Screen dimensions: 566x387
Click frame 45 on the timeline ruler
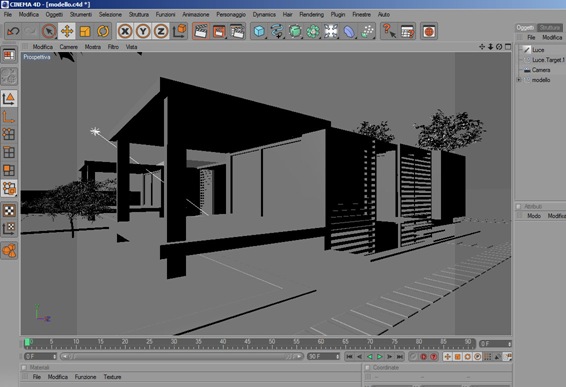point(247,342)
